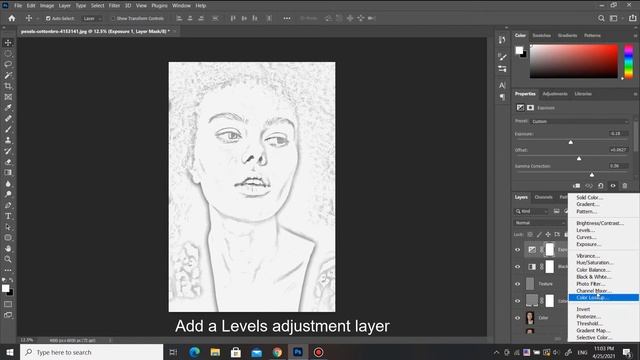The width and height of the screenshot is (640, 360).
Task: Switch to the Adjustments tab
Action: point(555,94)
